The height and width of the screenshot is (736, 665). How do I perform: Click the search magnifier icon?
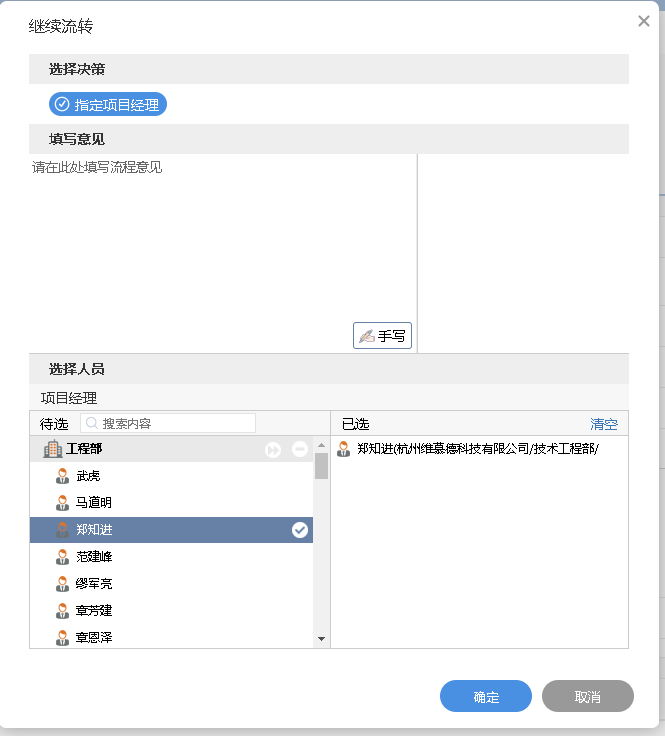(x=92, y=423)
